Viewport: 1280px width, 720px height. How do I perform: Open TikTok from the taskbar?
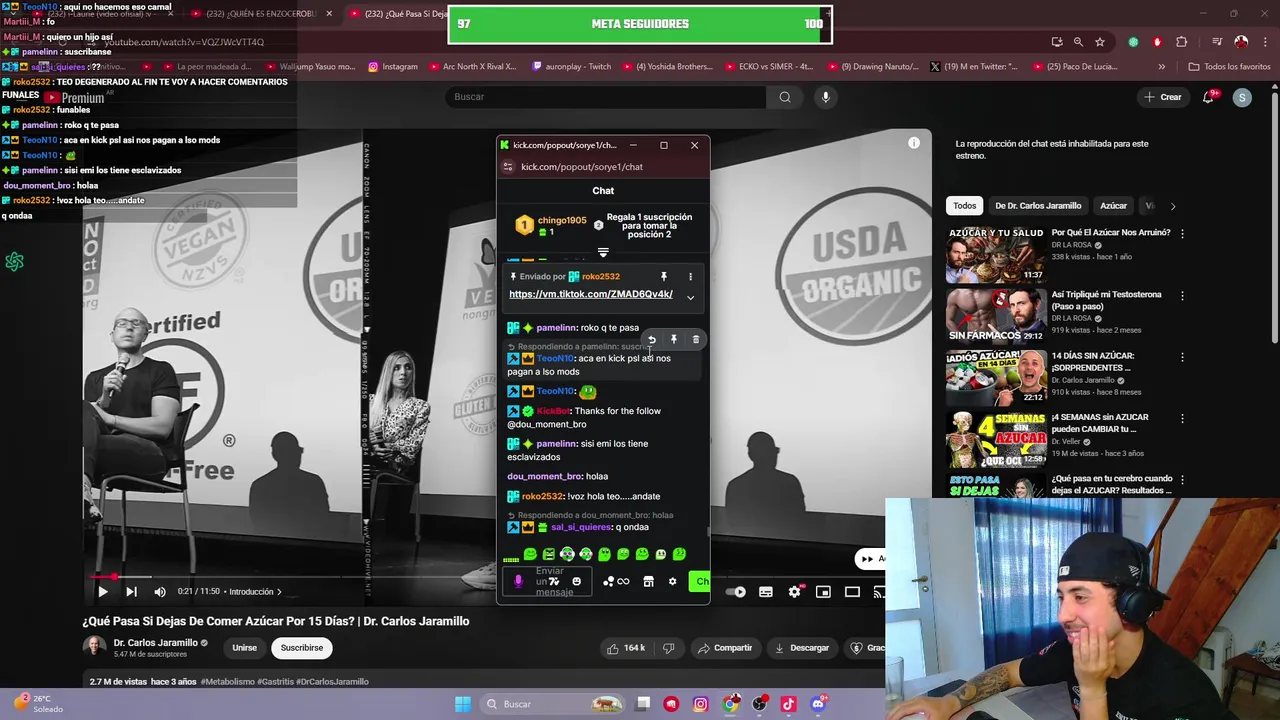pos(788,704)
